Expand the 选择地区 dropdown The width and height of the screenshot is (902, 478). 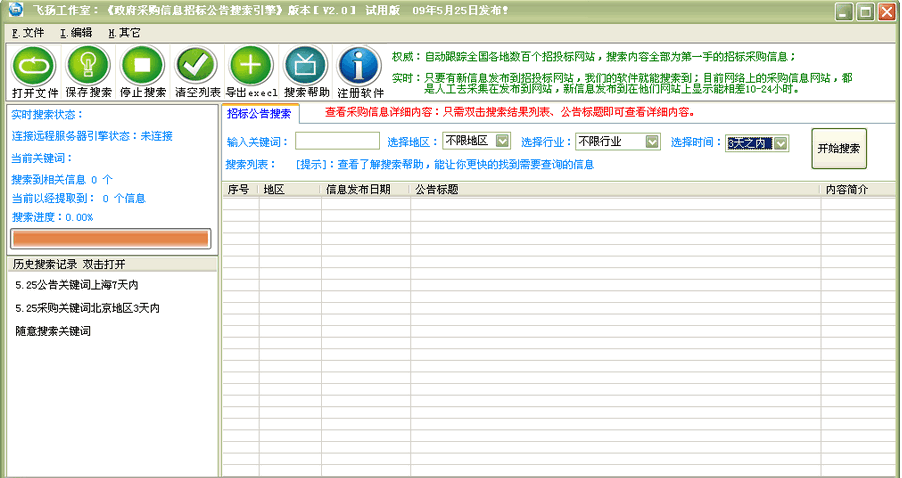coord(502,140)
